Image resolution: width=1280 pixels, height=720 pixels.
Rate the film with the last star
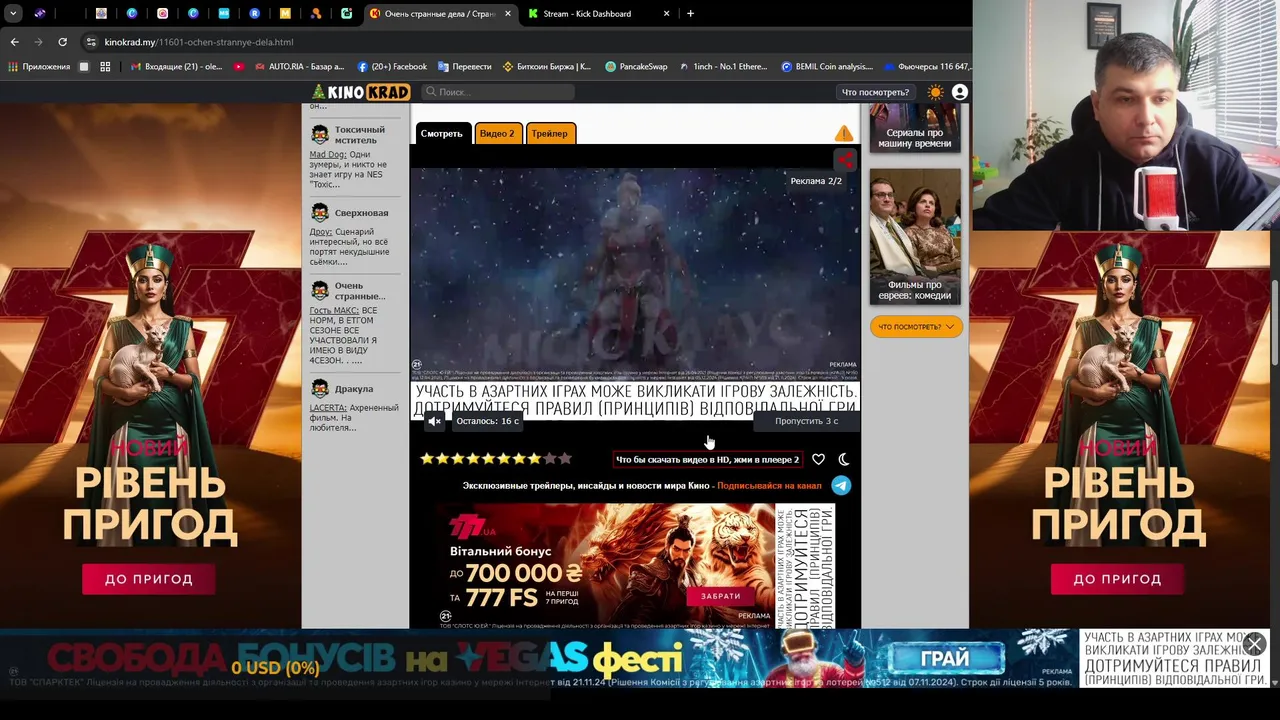[565, 459]
